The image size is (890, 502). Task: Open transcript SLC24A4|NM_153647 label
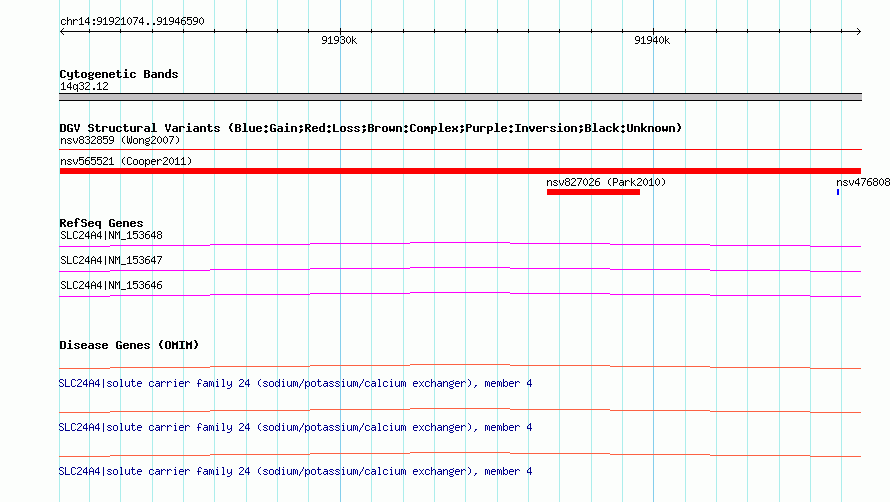(x=111, y=260)
